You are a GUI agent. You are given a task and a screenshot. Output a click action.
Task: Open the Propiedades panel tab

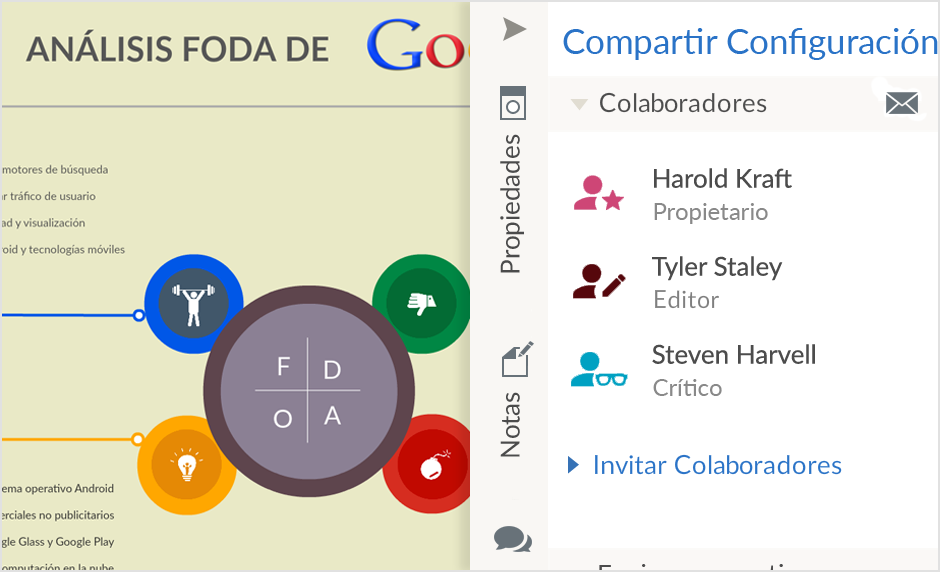click(x=511, y=204)
